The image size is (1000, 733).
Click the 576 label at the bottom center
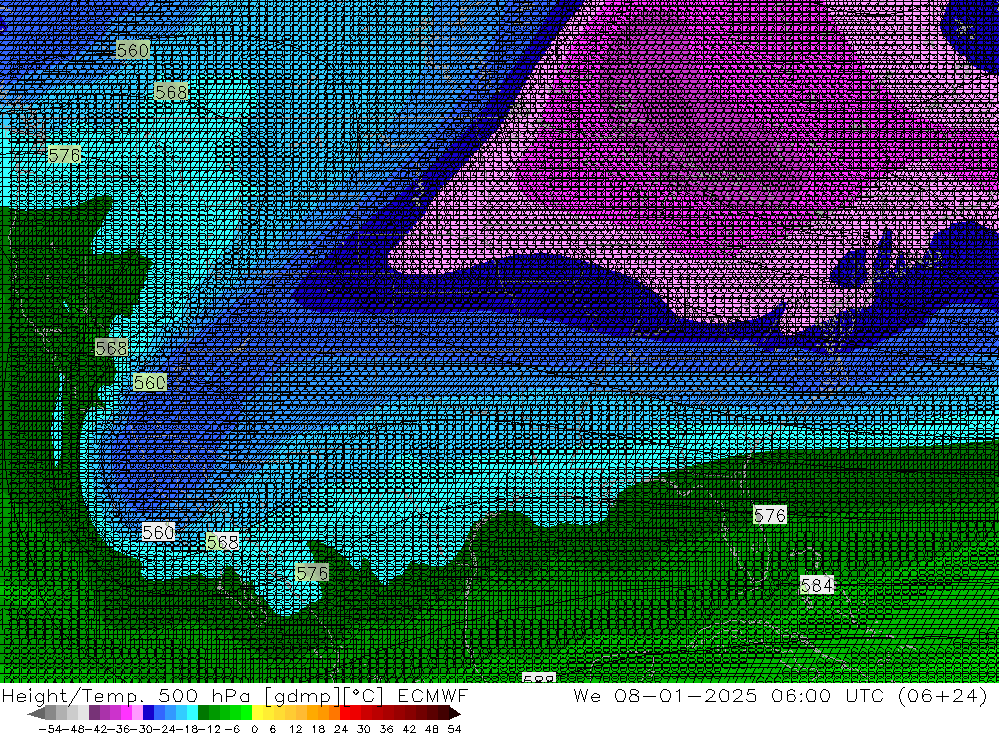[x=312, y=573]
